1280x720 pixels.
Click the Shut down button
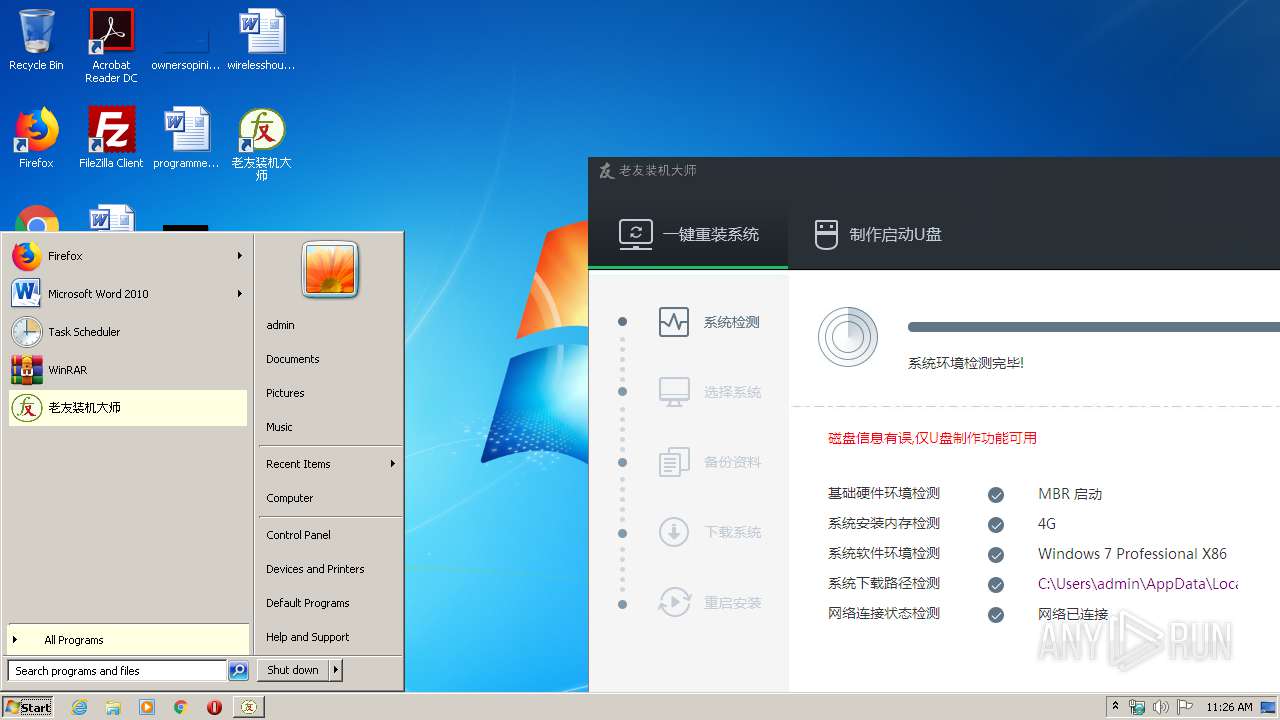point(293,670)
